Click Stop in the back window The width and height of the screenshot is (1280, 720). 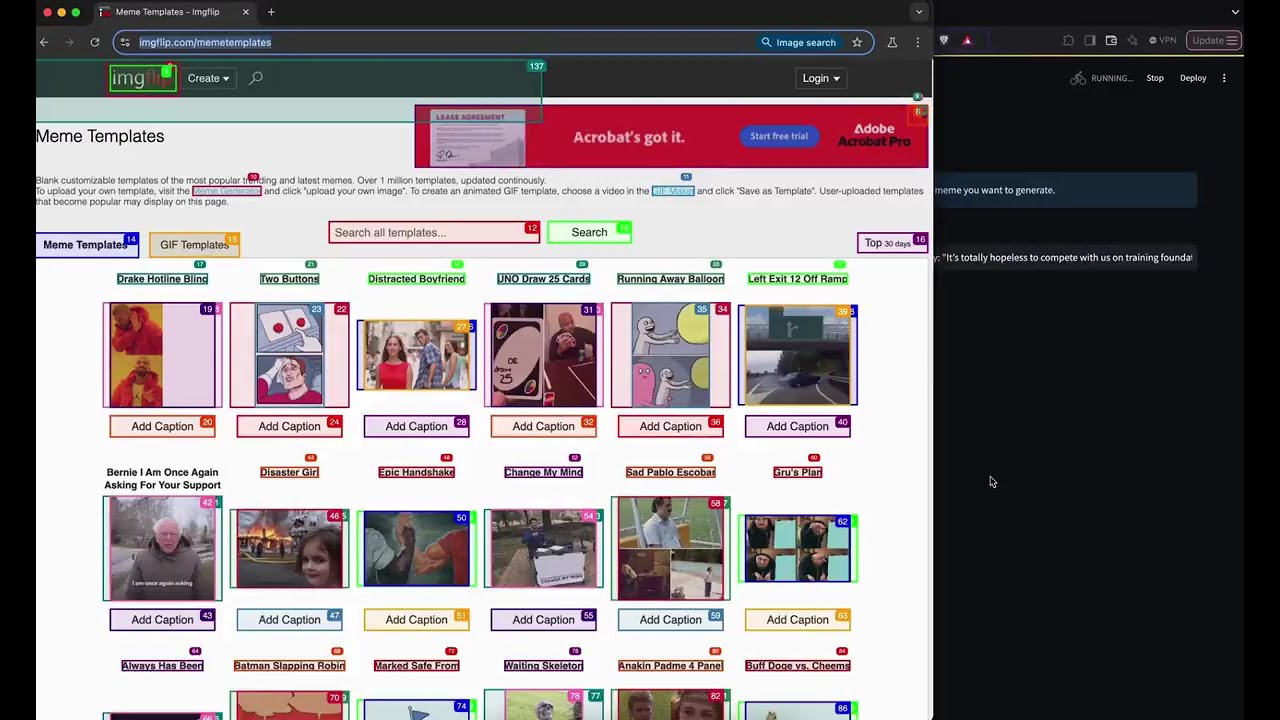tap(1155, 78)
